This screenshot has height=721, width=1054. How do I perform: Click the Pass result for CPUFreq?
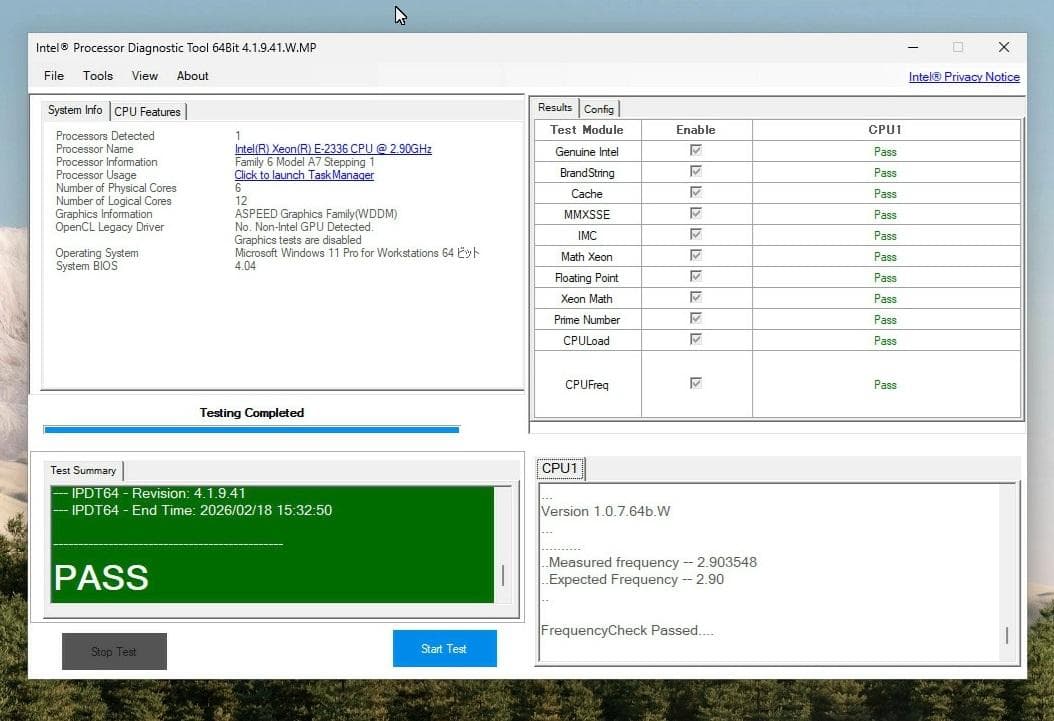coord(885,385)
